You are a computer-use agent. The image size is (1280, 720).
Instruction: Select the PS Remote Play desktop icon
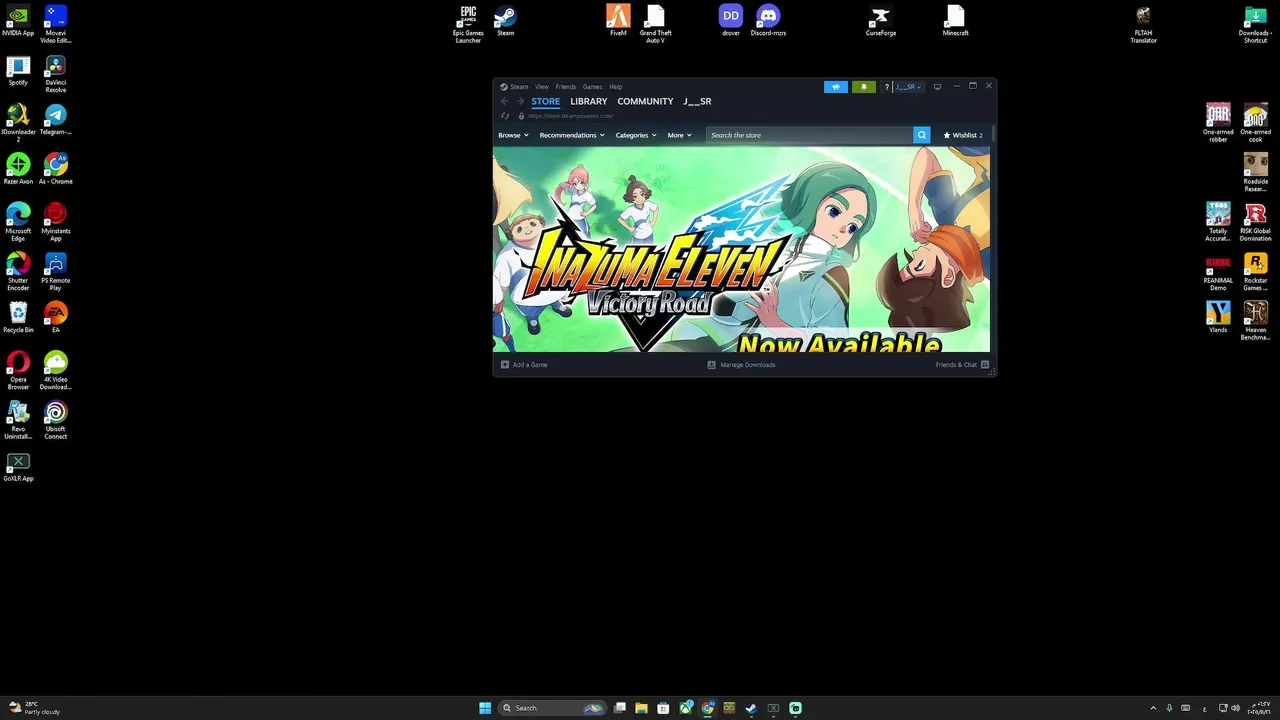click(x=56, y=272)
